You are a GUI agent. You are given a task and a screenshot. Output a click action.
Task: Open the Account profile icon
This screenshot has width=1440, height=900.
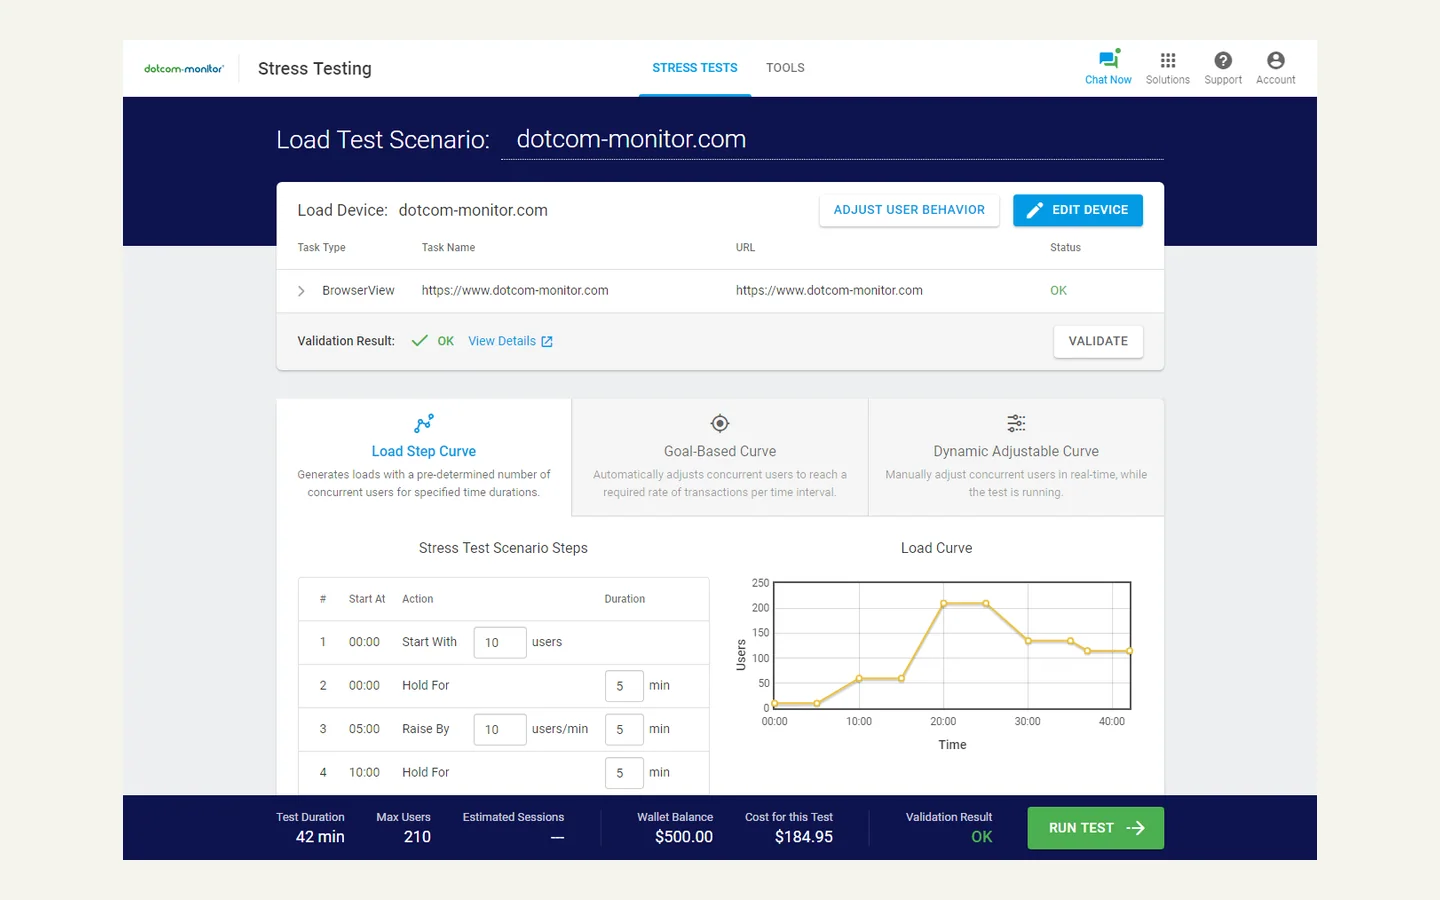point(1276,60)
